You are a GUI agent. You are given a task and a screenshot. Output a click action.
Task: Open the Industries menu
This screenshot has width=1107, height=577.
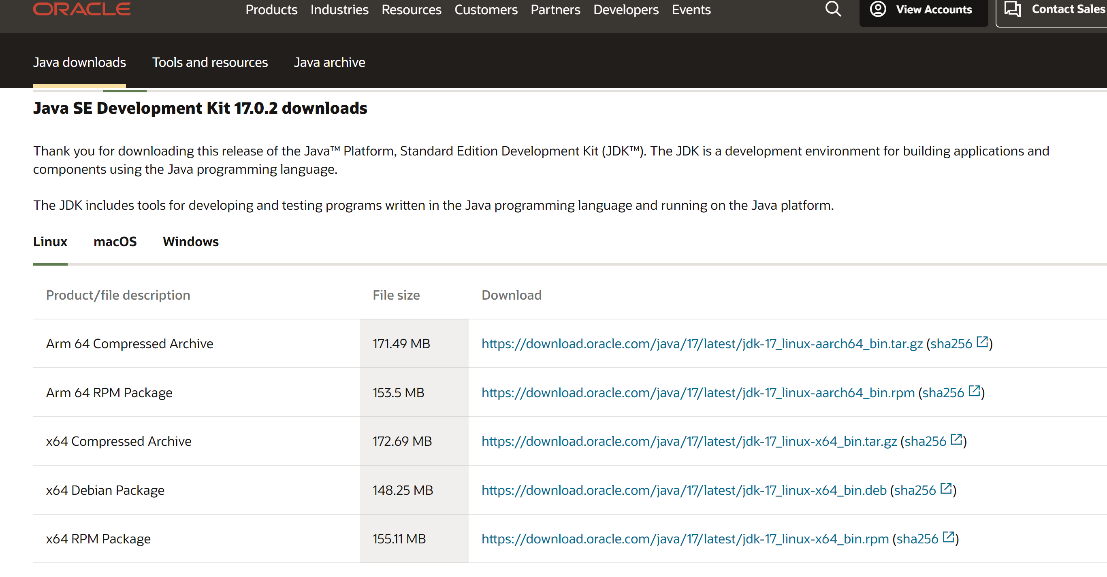pos(340,10)
